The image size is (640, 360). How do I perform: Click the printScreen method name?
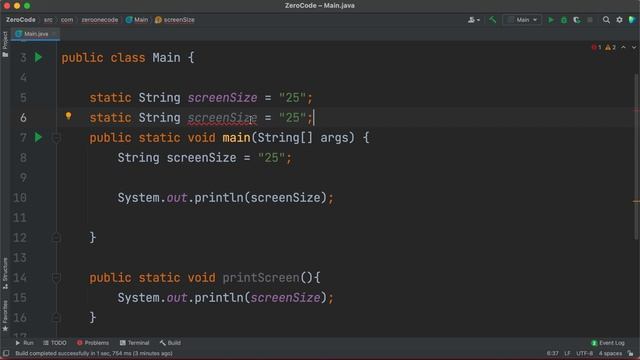tap(261, 278)
